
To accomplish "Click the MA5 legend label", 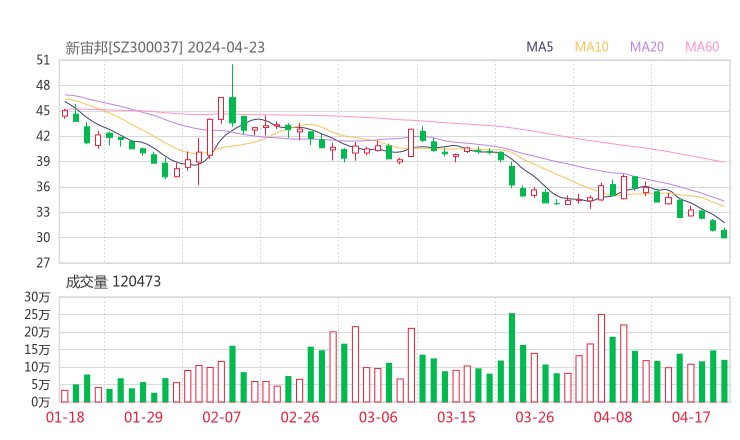I will click(539, 47).
